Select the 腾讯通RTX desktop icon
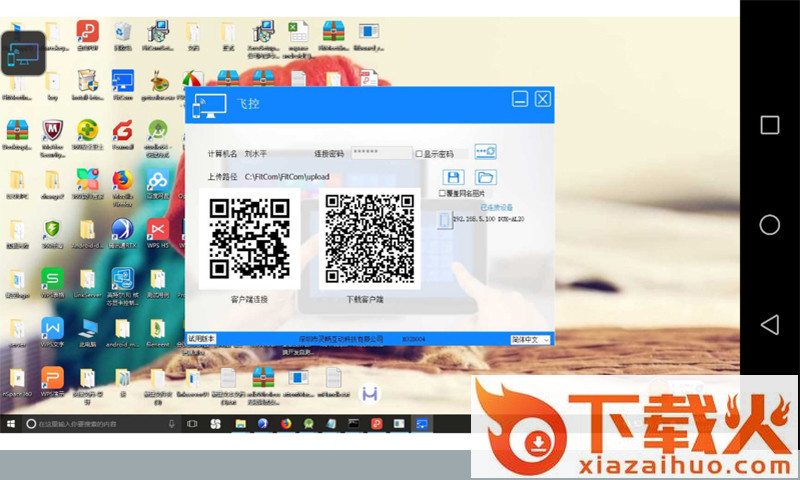The height and width of the screenshot is (480, 800). (x=122, y=233)
